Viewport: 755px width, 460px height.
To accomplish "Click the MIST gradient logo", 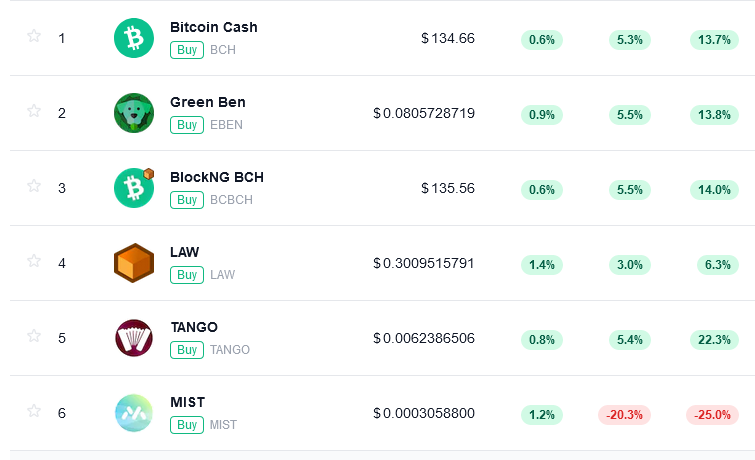I will [x=134, y=413].
